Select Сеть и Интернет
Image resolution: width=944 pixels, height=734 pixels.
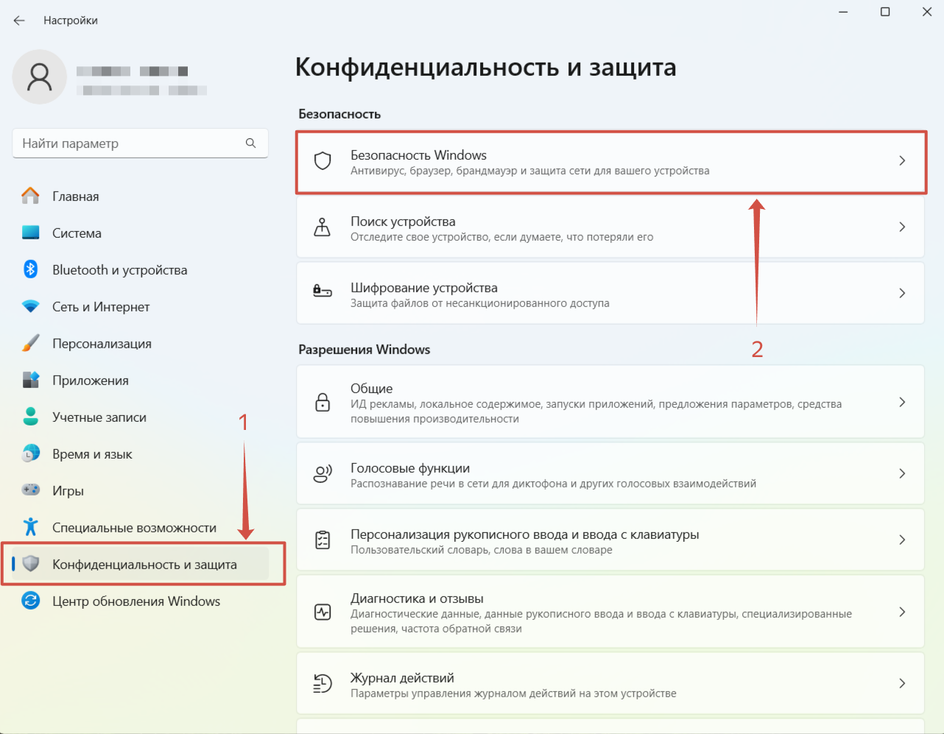coord(140,306)
